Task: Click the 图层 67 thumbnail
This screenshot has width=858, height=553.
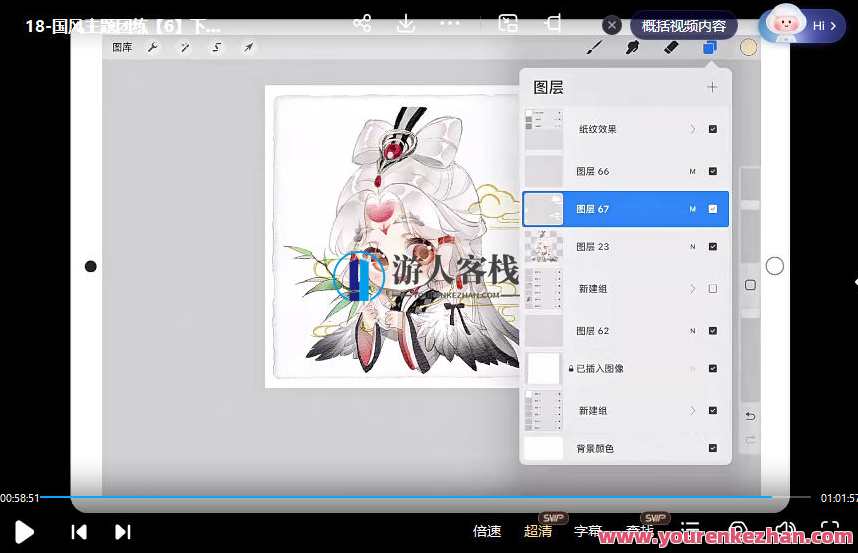Action: pyautogui.click(x=543, y=209)
